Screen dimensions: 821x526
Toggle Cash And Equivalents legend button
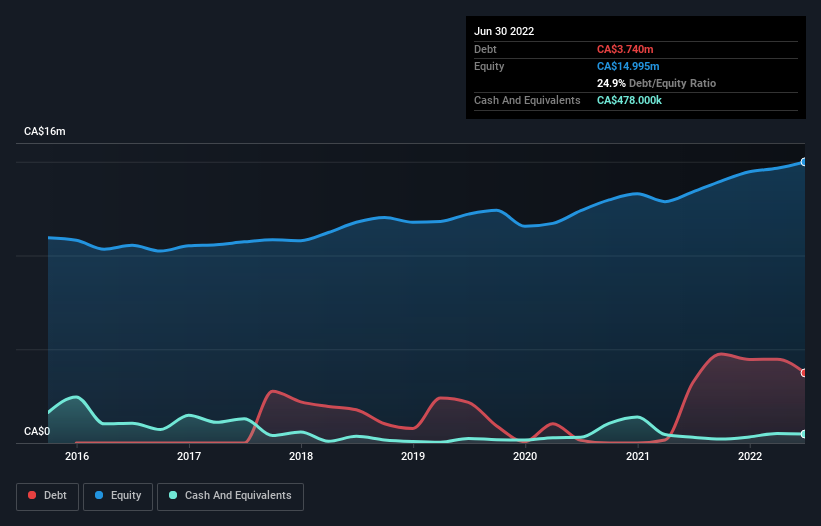pos(230,496)
